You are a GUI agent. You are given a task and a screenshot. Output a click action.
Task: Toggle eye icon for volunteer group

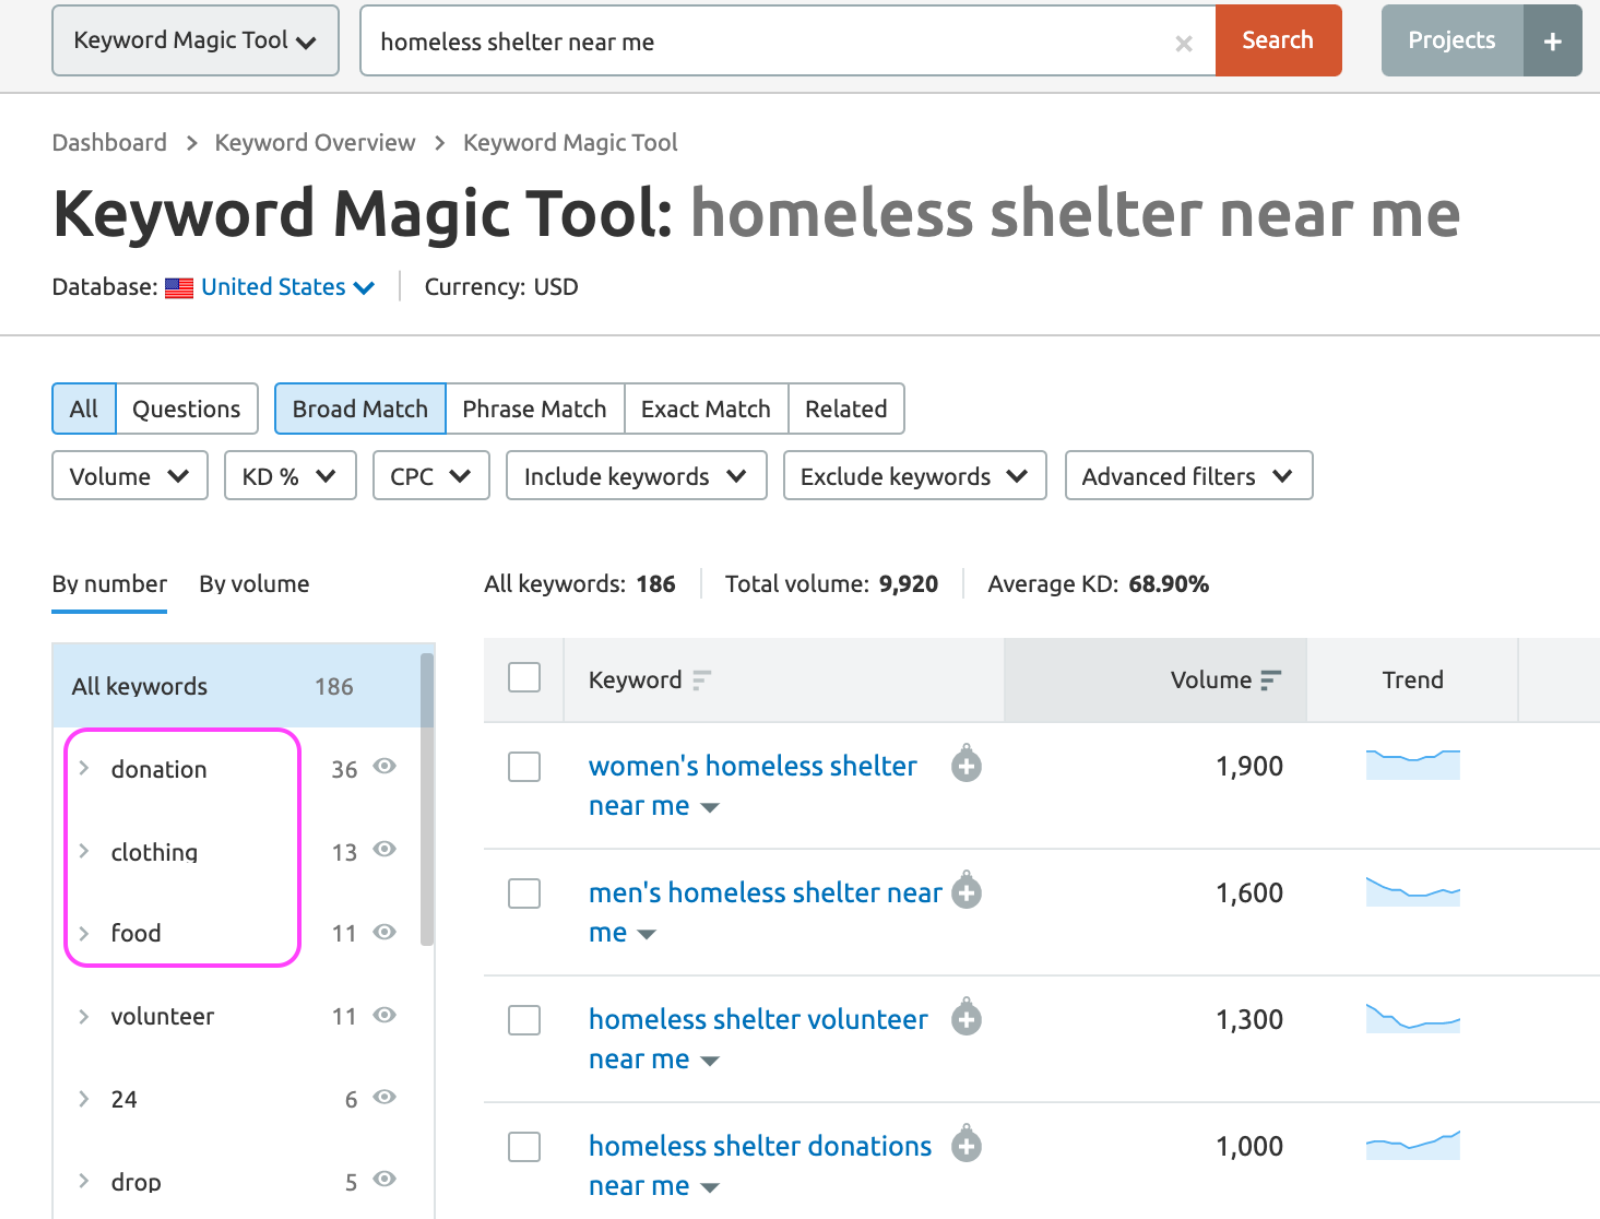385,1015
